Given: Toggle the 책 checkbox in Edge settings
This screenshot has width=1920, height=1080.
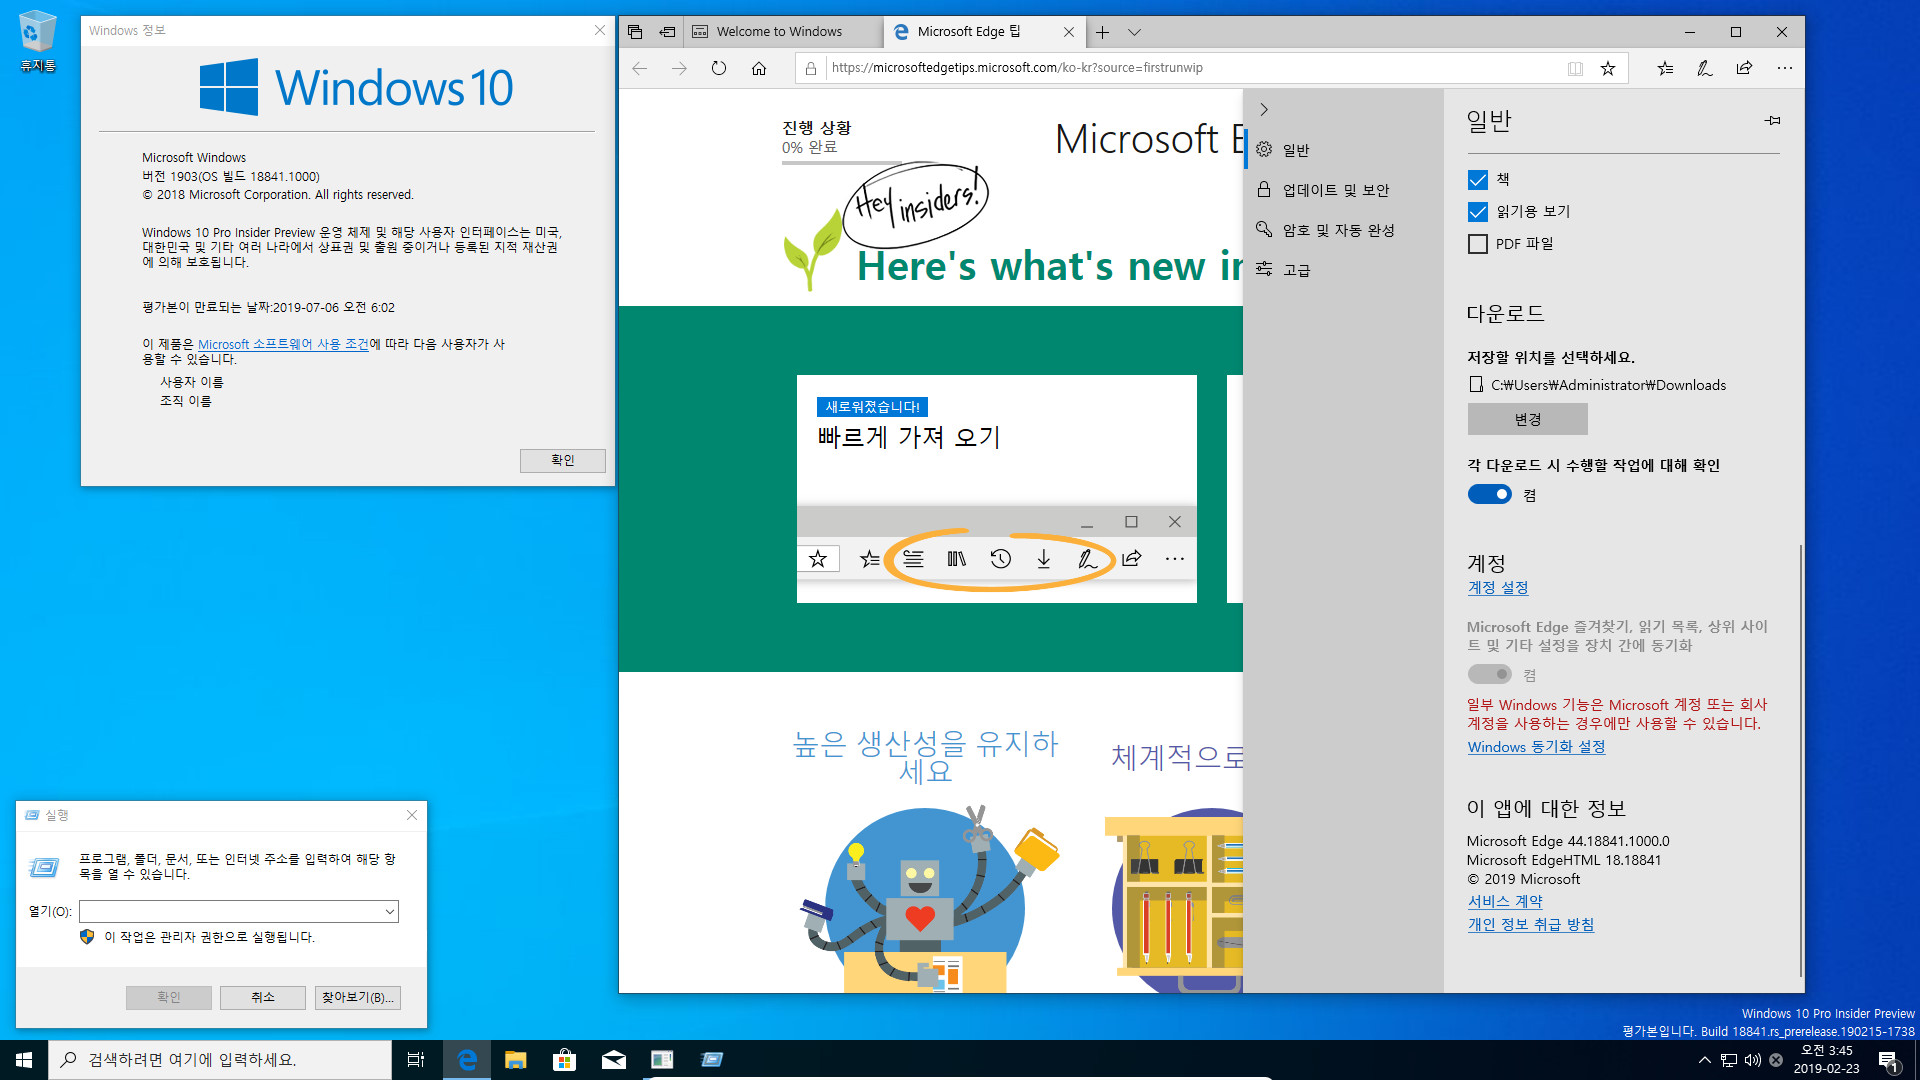Looking at the screenshot, I should pos(1477,178).
